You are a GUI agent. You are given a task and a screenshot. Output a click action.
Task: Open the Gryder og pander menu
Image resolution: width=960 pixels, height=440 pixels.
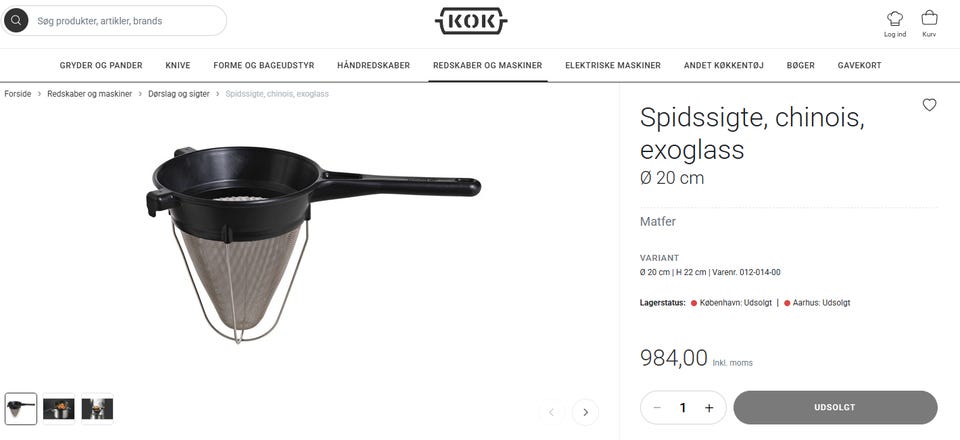point(101,65)
